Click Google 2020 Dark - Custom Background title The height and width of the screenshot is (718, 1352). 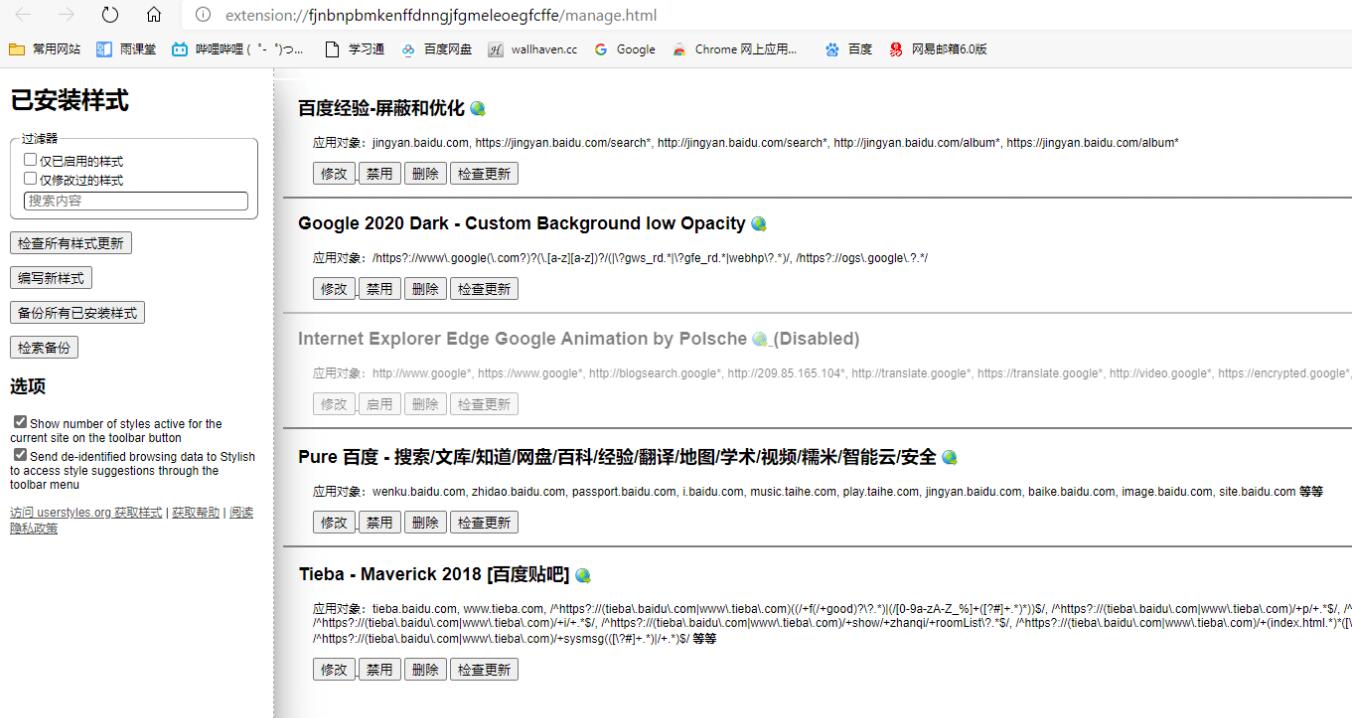(522, 224)
